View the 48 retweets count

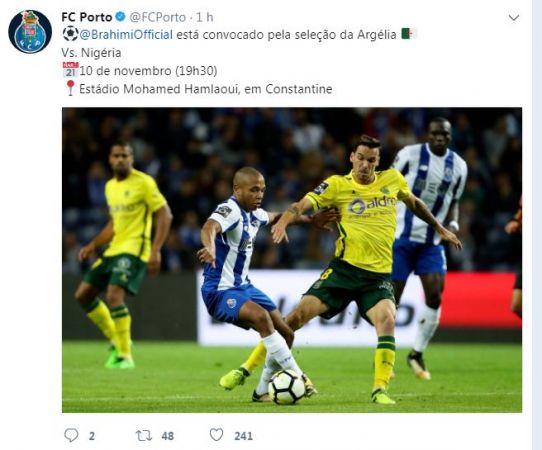tap(167, 436)
